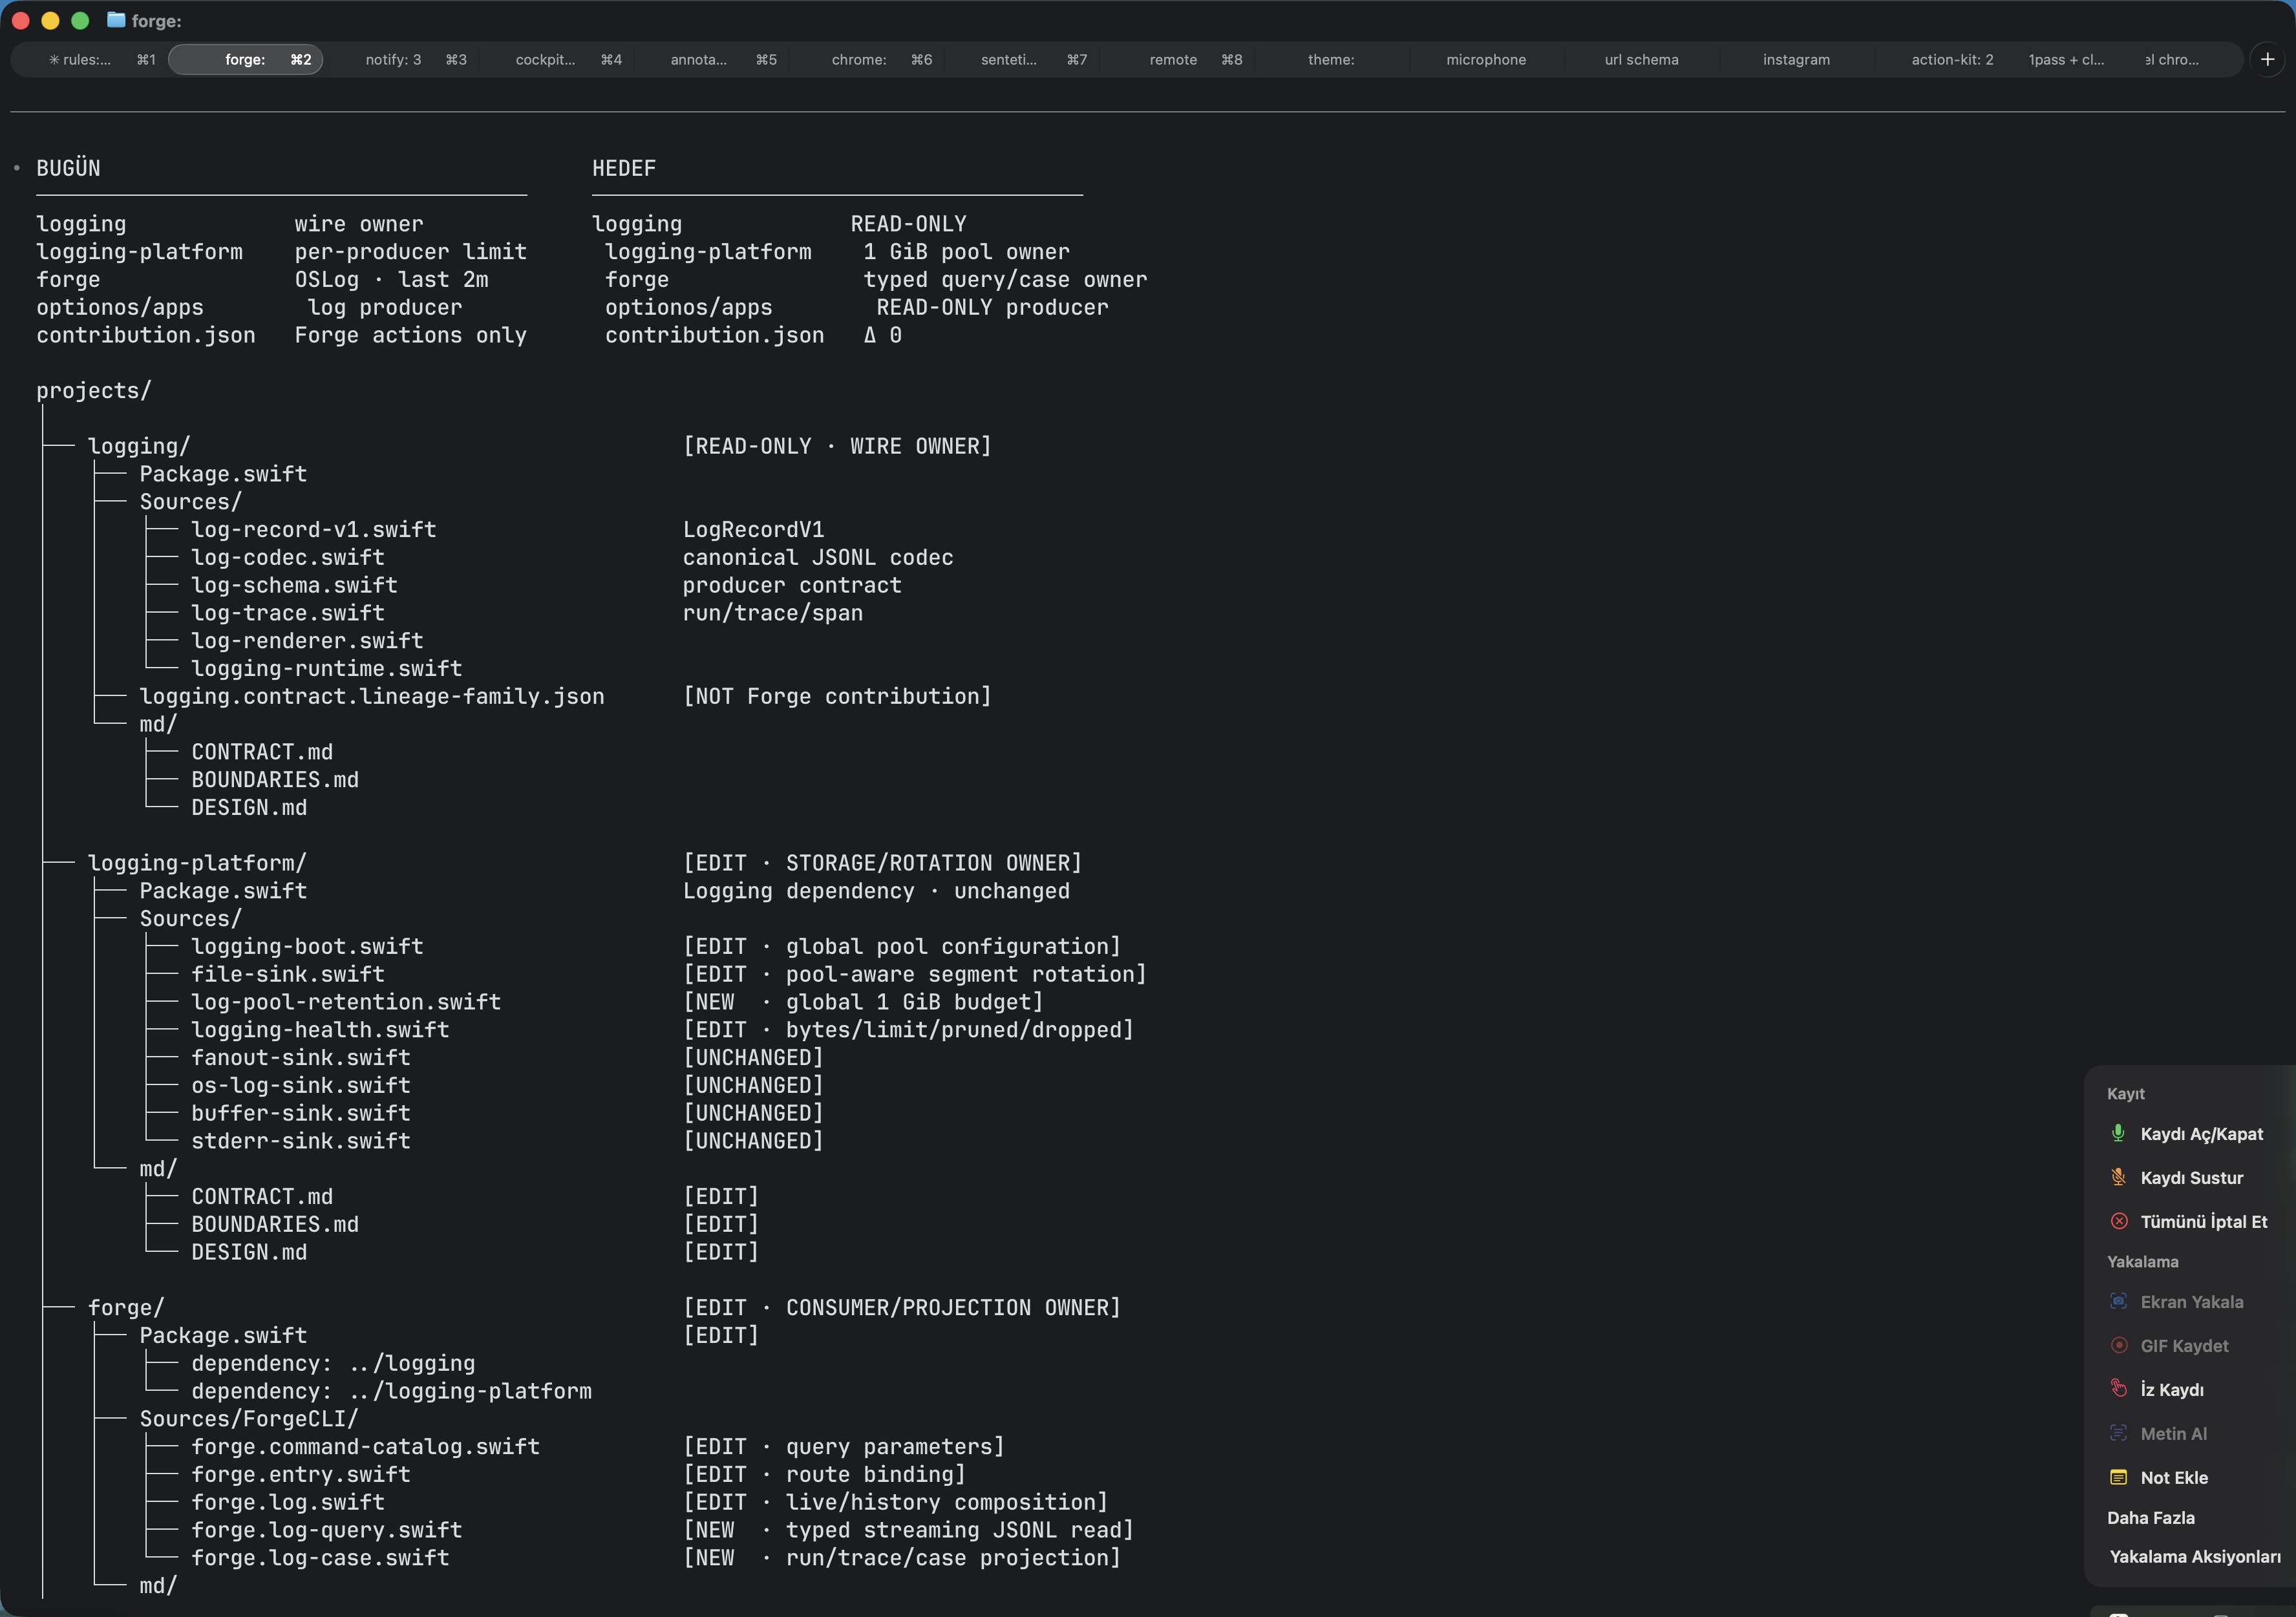Click the logging-platform/ directory line

[197, 863]
